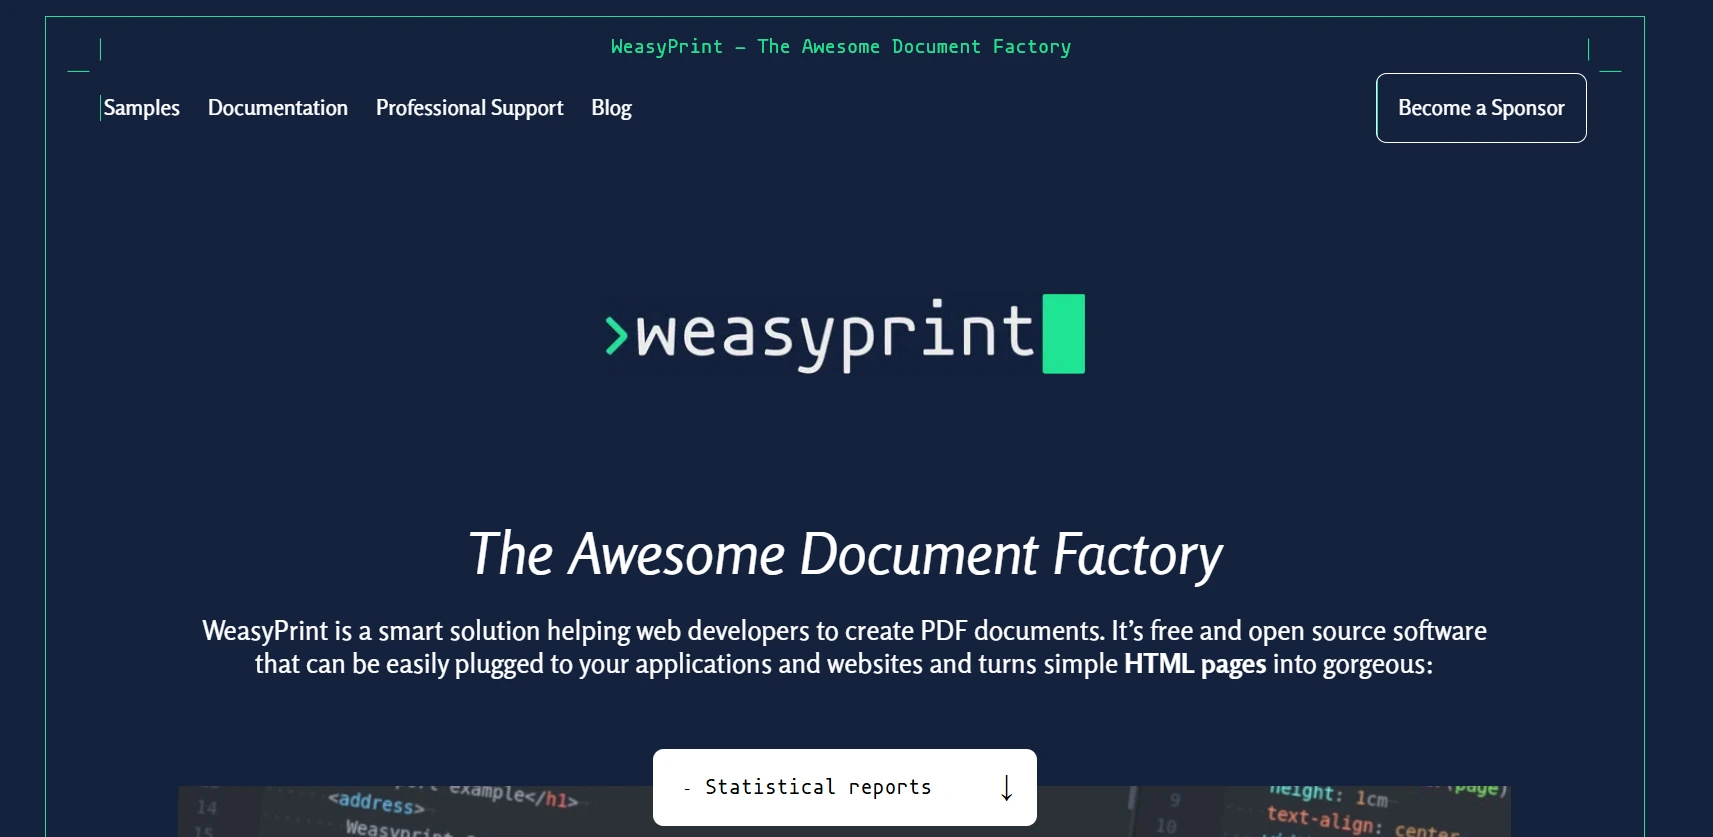Go to the Documentation page

tap(278, 108)
